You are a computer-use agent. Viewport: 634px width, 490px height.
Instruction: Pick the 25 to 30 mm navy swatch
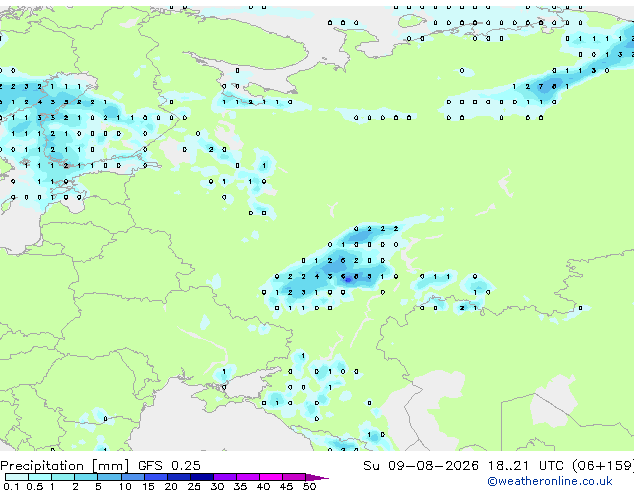(201, 477)
